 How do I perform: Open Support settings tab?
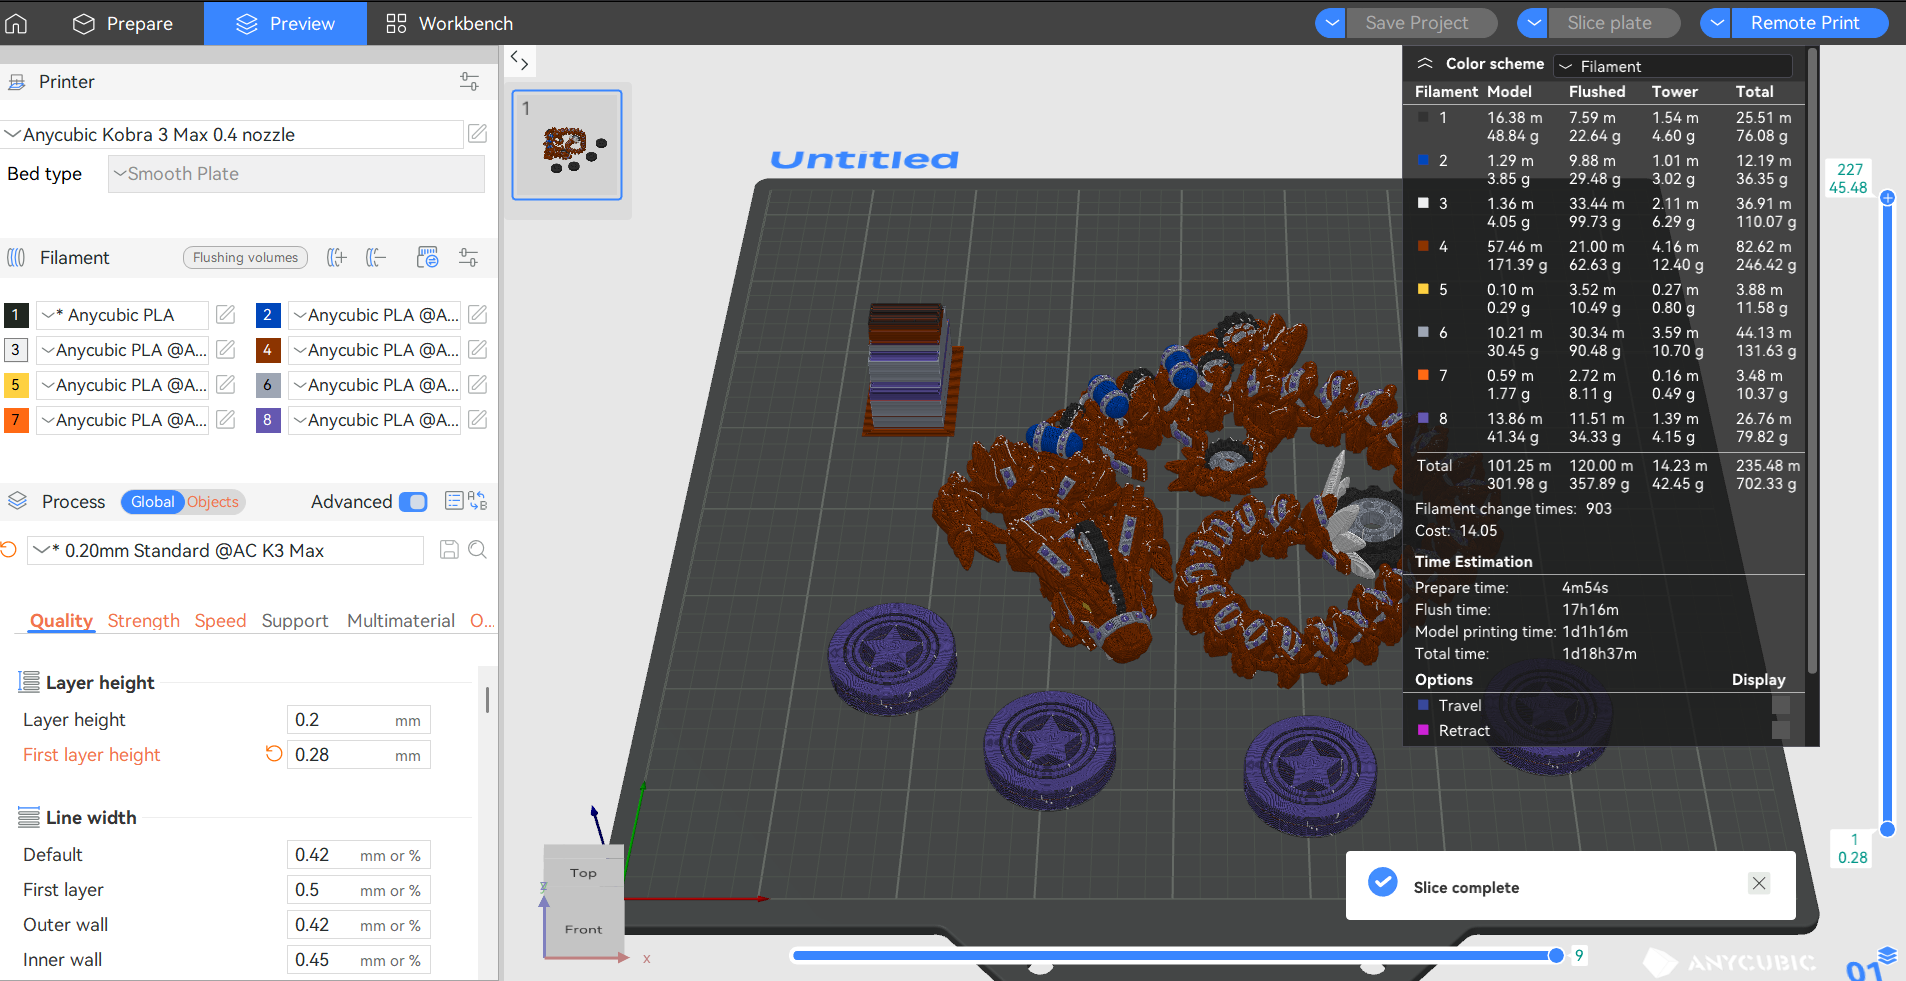click(295, 621)
